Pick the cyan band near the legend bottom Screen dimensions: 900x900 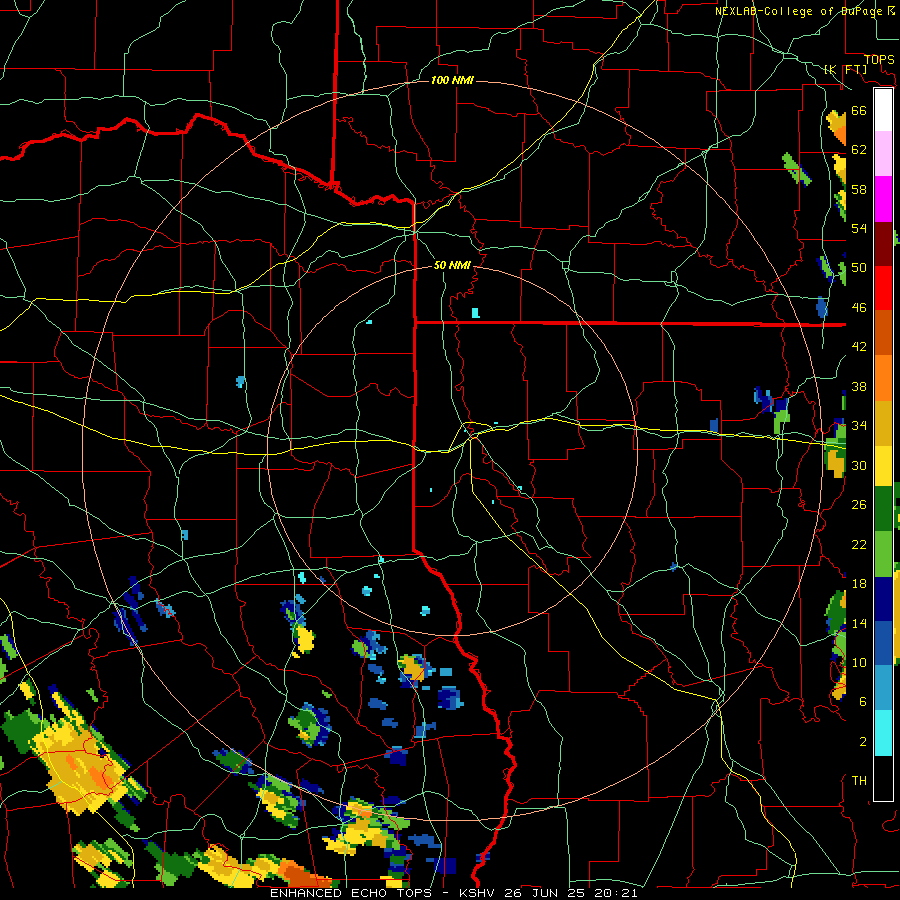[x=883, y=733]
